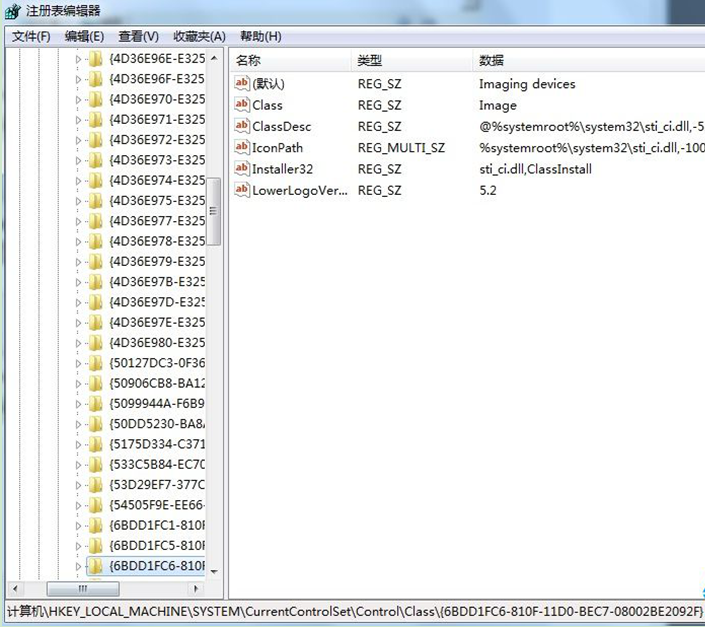The image size is (705, 627).
Task: Click the folder icon for {4D36E96E-E325 key
Action: coord(95,59)
